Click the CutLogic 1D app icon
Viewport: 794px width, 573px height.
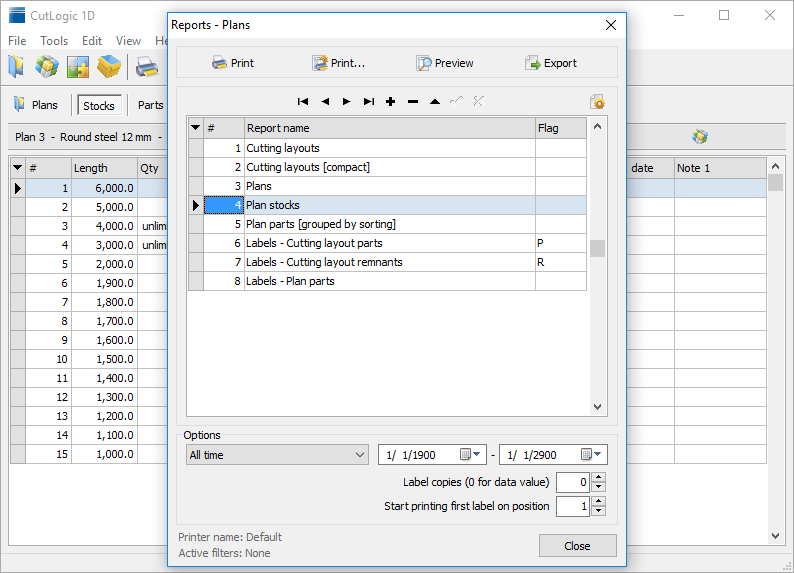pos(17,15)
